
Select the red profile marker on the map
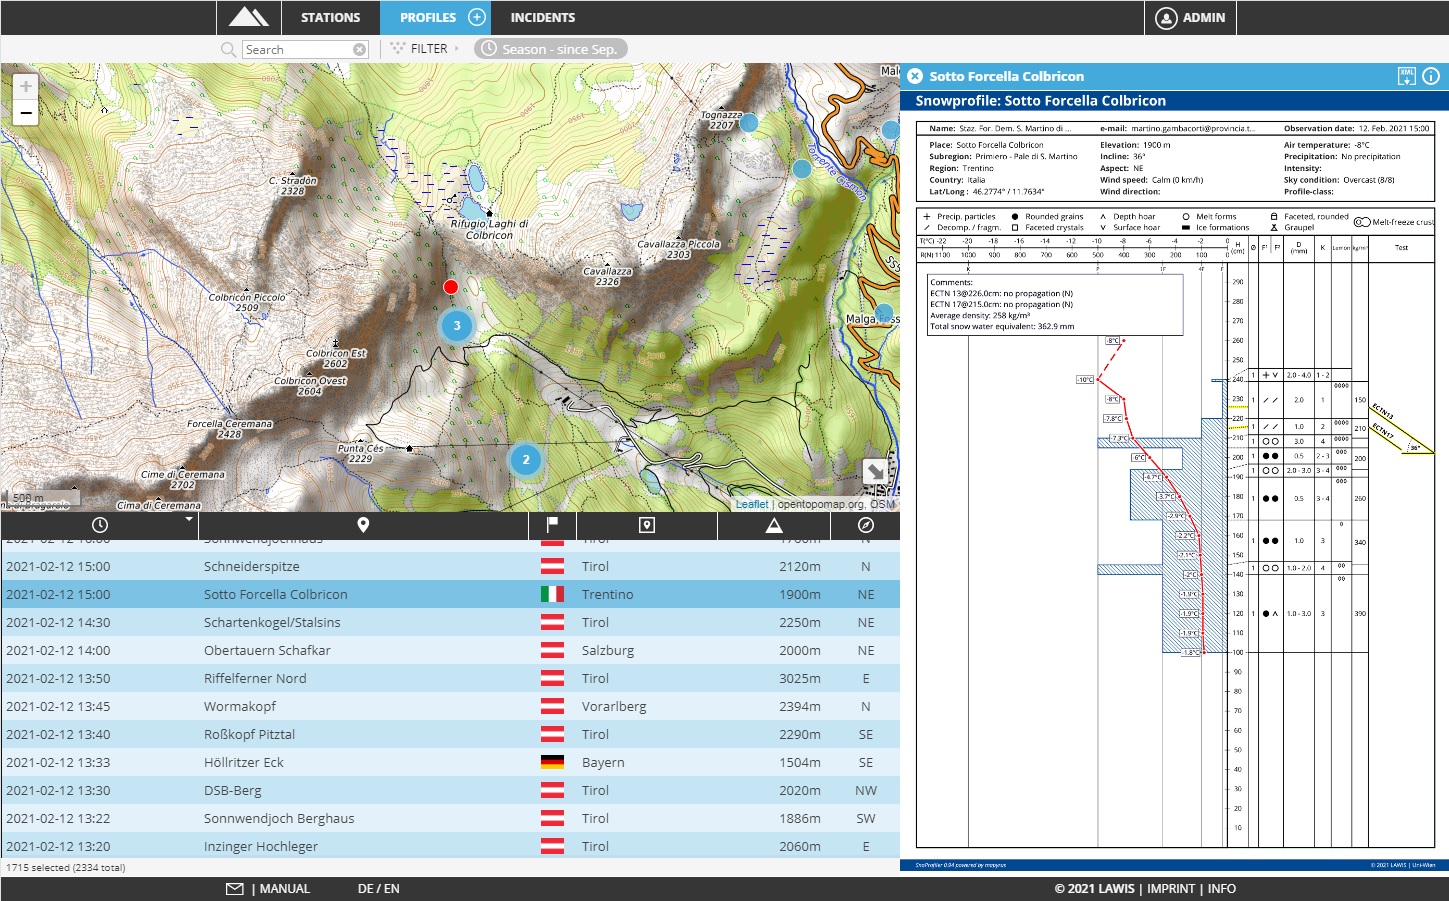450,287
